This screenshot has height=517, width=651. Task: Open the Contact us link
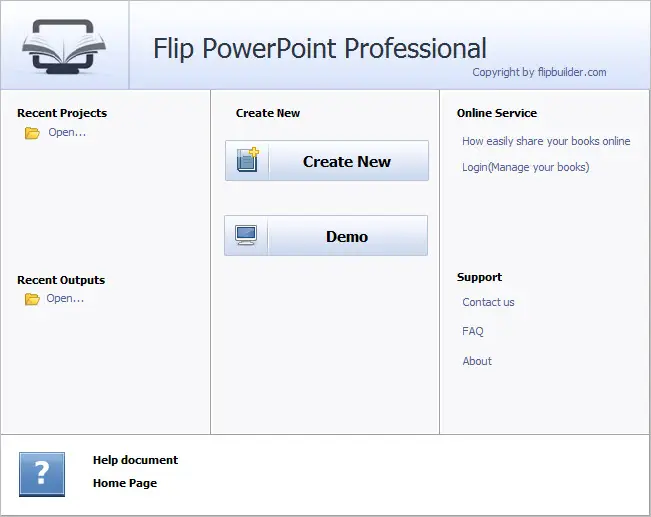488,302
